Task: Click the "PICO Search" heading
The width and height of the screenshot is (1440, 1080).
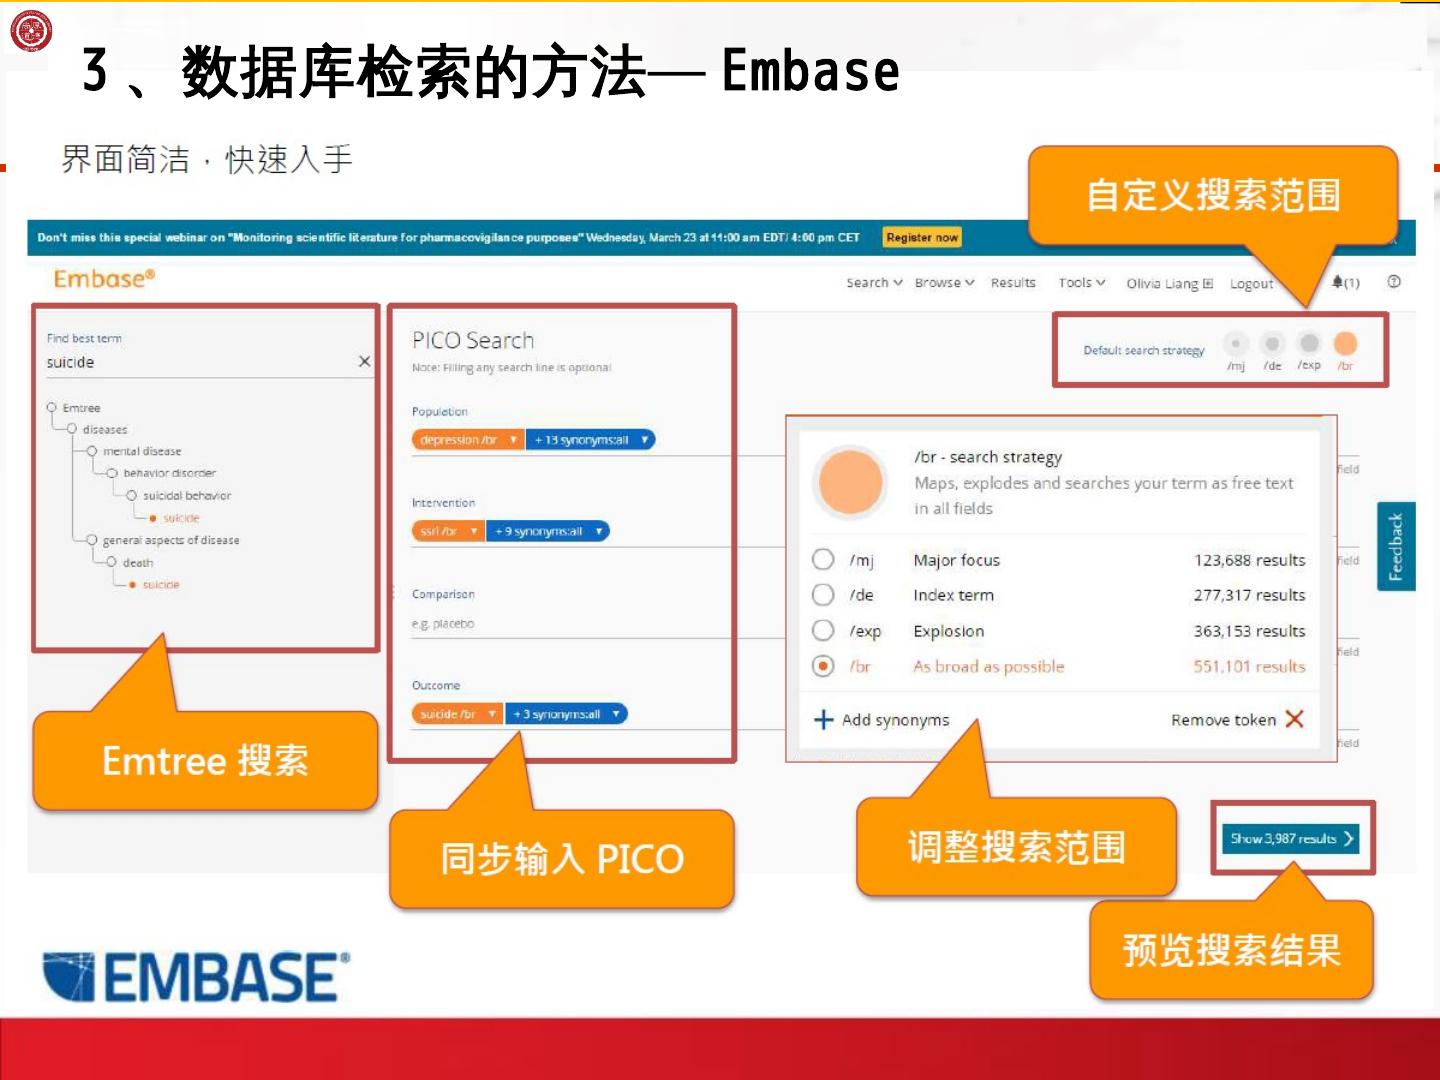Action: [473, 341]
